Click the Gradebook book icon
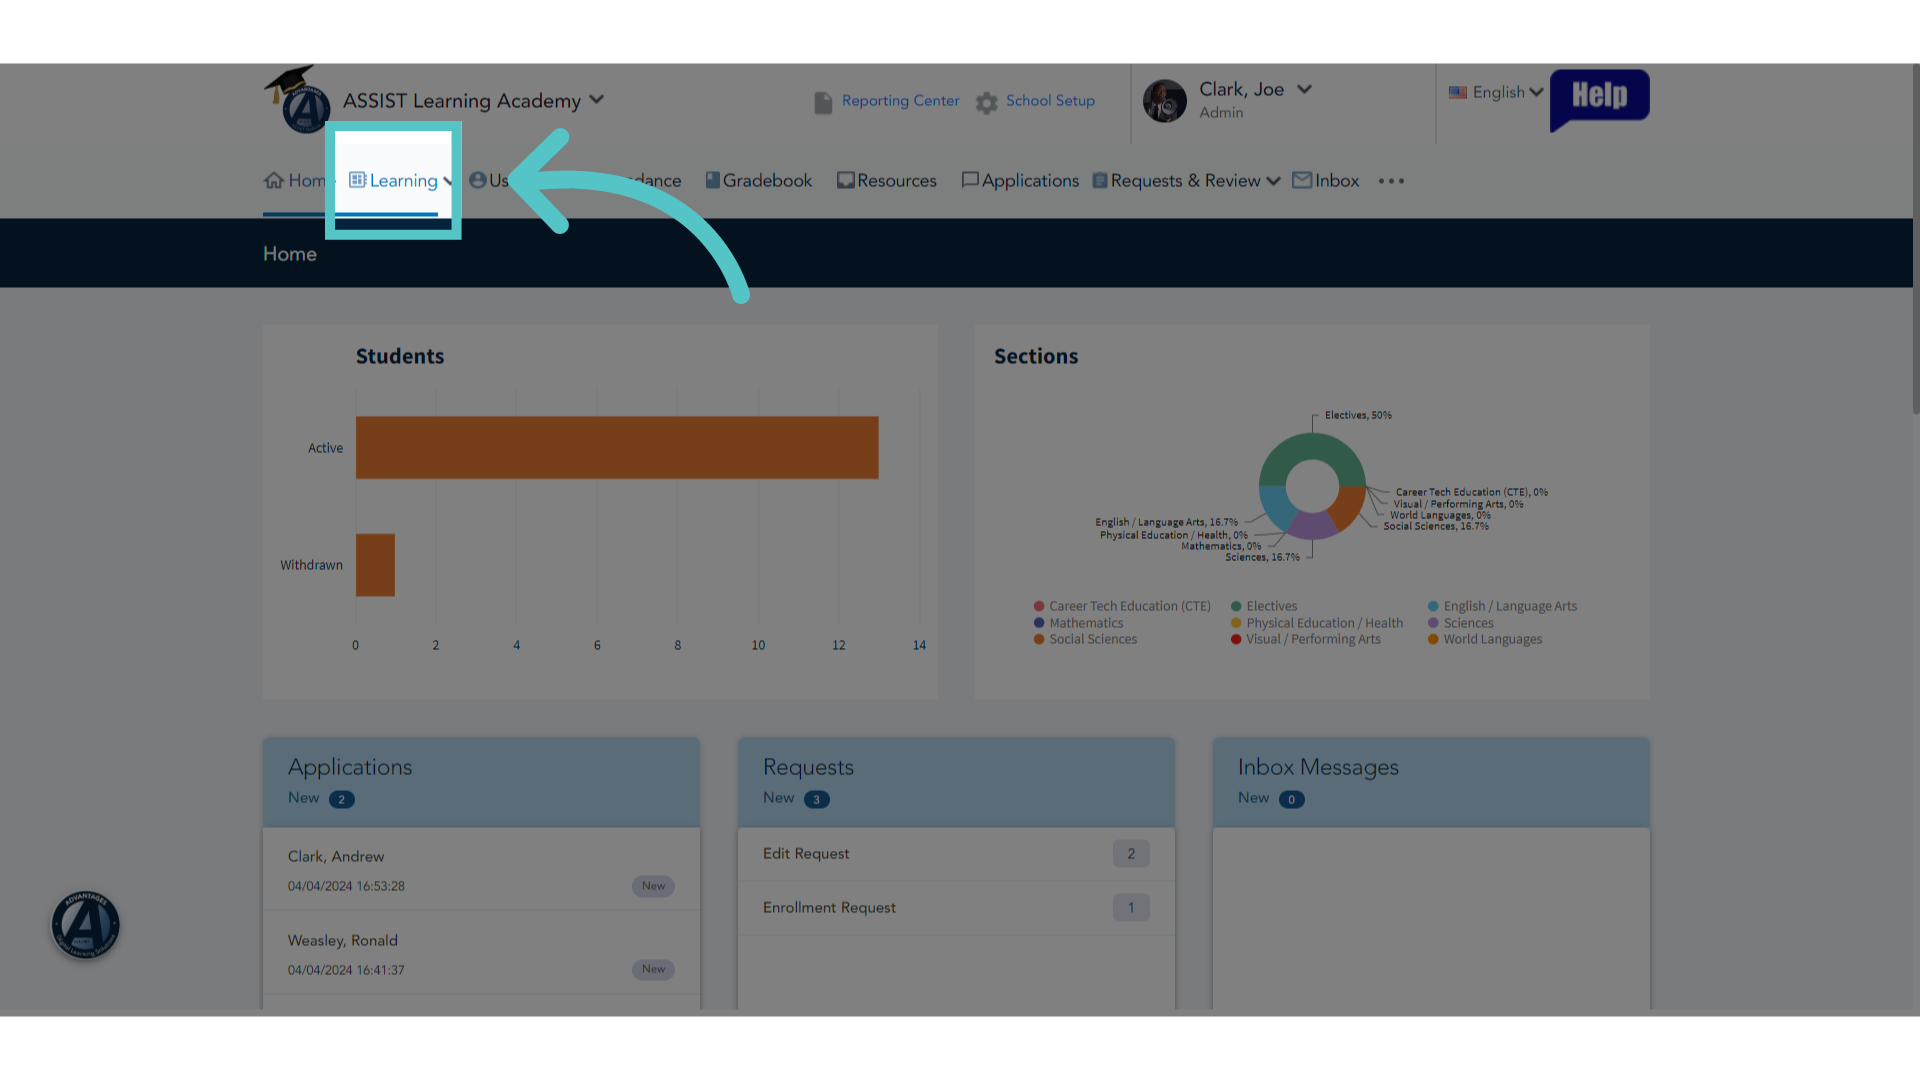Image resolution: width=1920 pixels, height=1080 pixels. point(713,180)
